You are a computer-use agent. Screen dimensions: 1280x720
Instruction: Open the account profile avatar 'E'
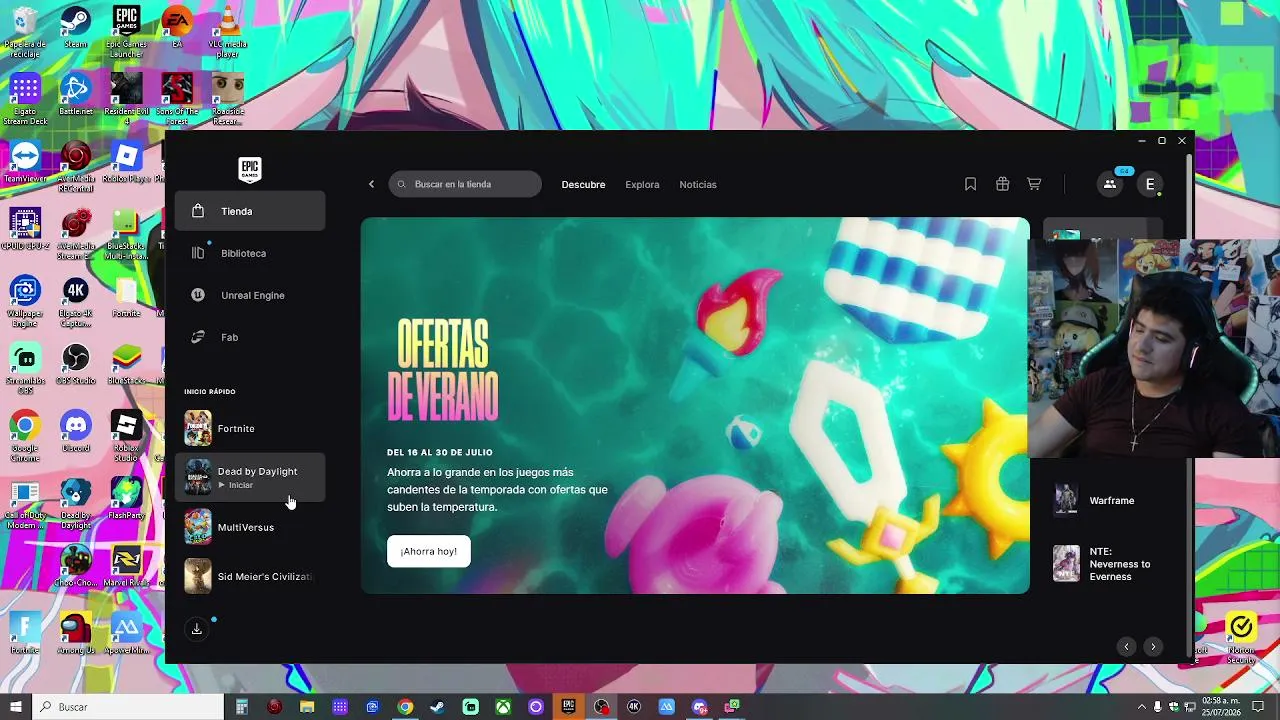click(x=1150, y=184)
